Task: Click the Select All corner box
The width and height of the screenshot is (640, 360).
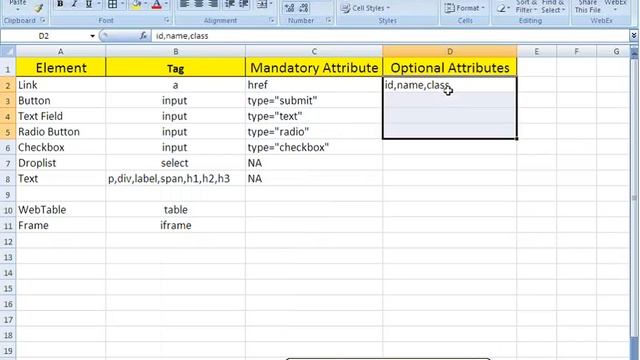Action: pos(8,51)
